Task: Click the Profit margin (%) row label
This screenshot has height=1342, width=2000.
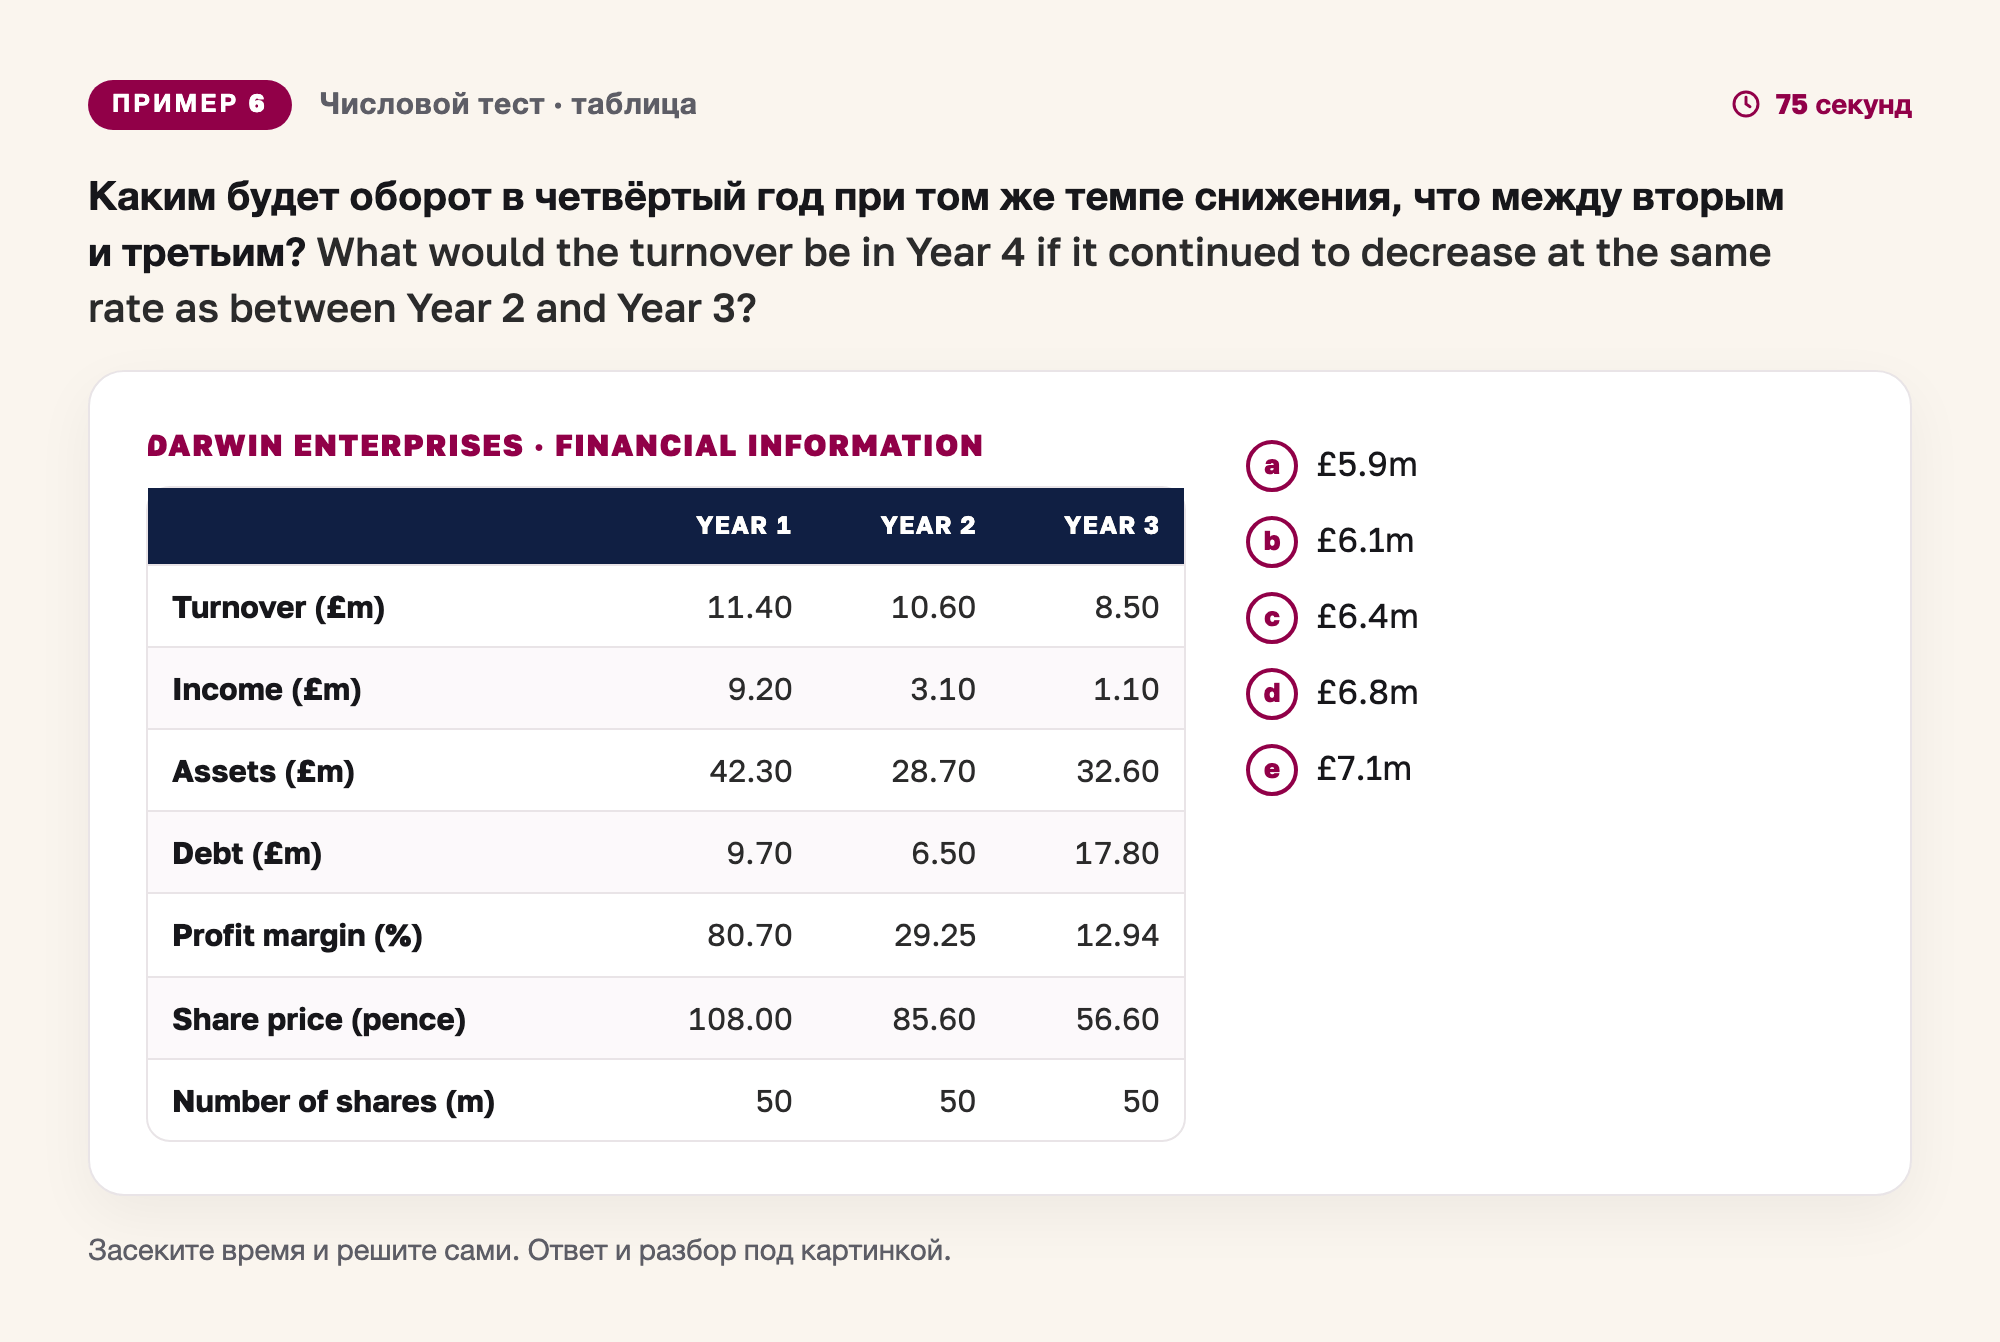Action: tap(297, 935)
